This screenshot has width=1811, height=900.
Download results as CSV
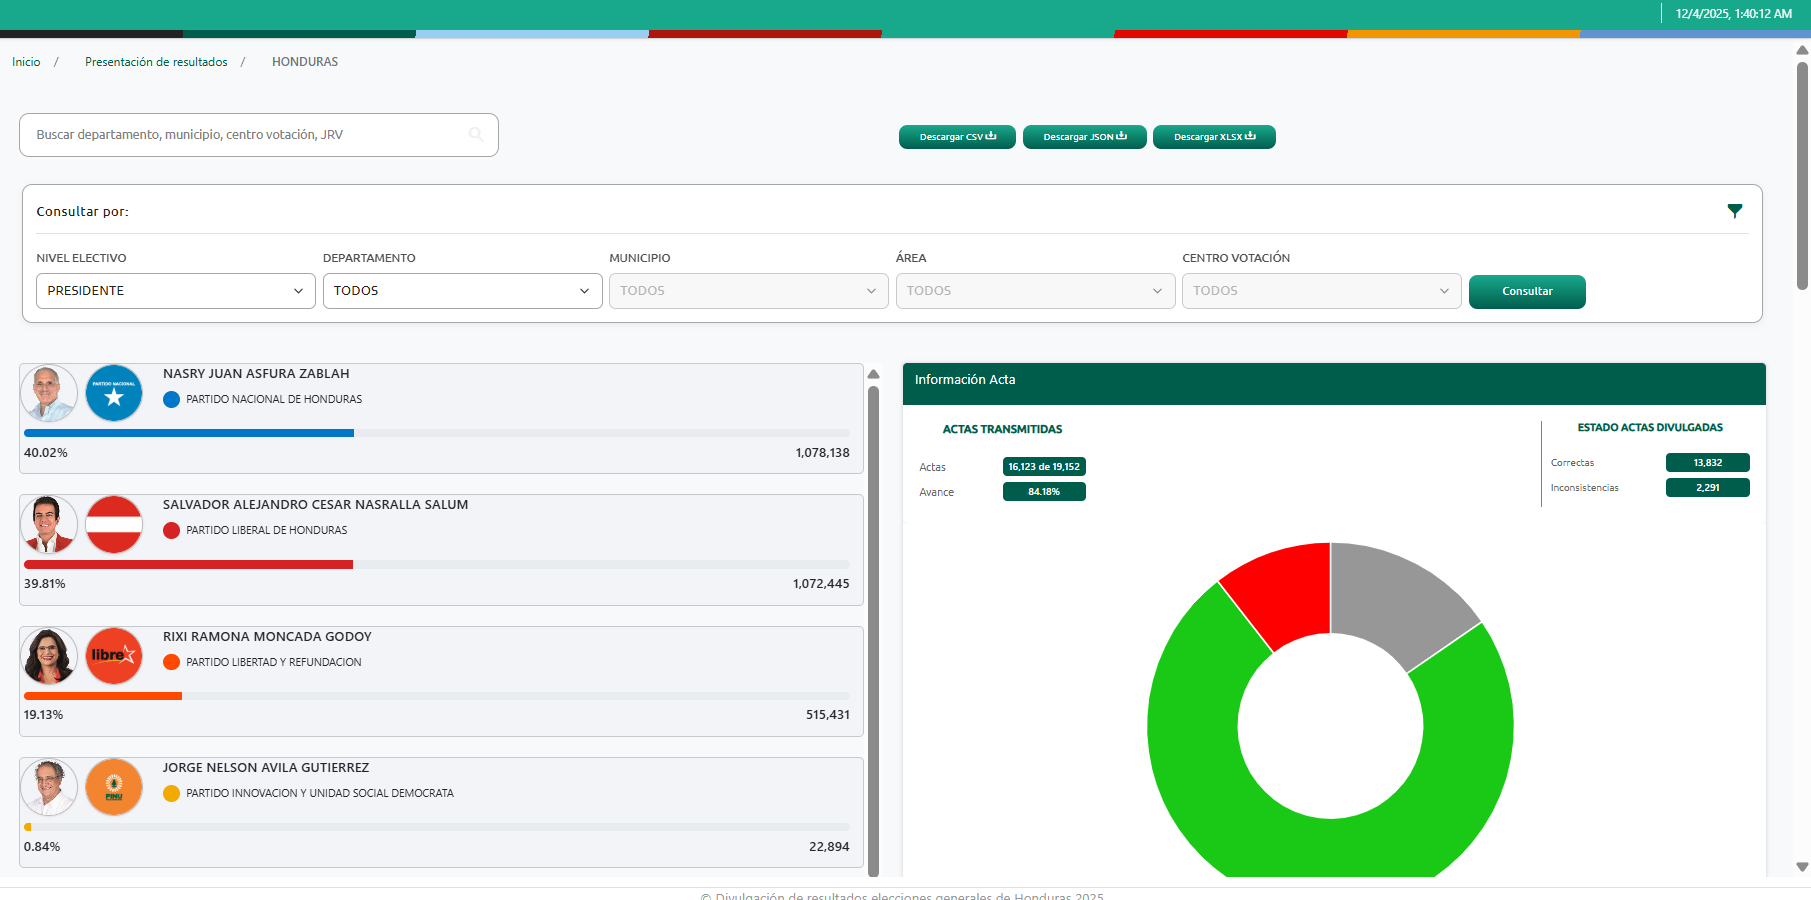957,137
